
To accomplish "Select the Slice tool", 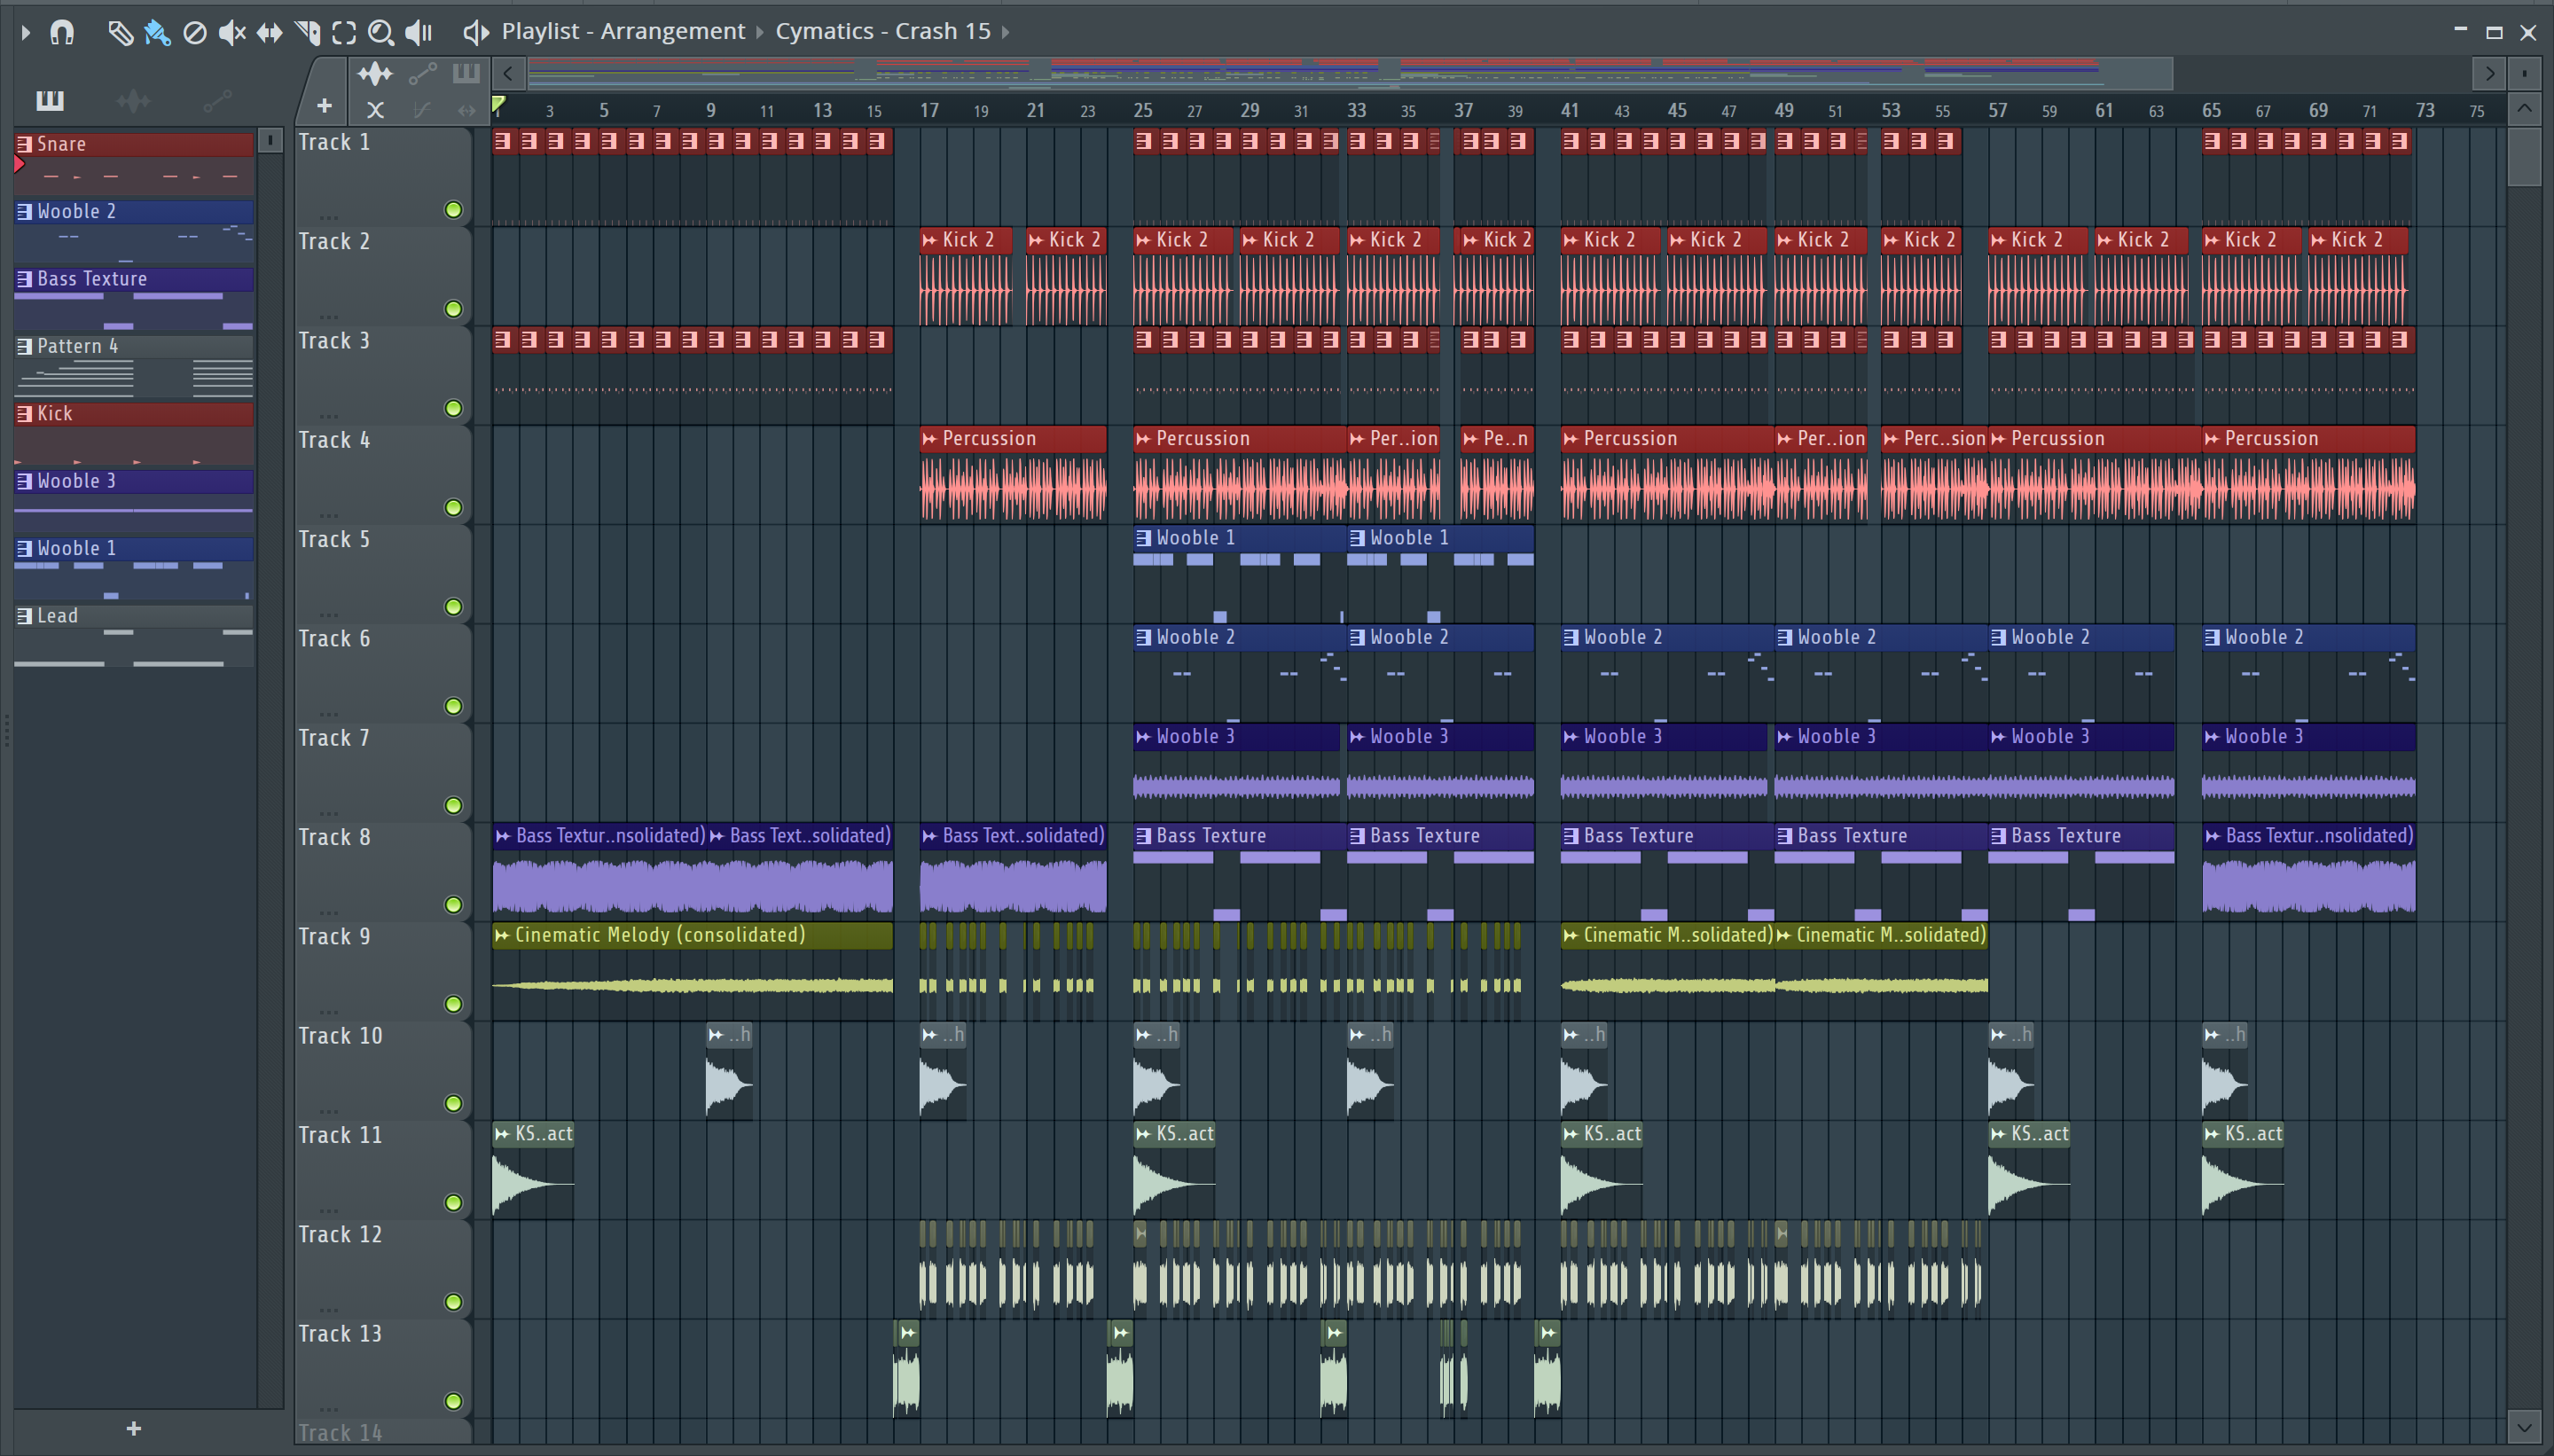I will 307,33.
